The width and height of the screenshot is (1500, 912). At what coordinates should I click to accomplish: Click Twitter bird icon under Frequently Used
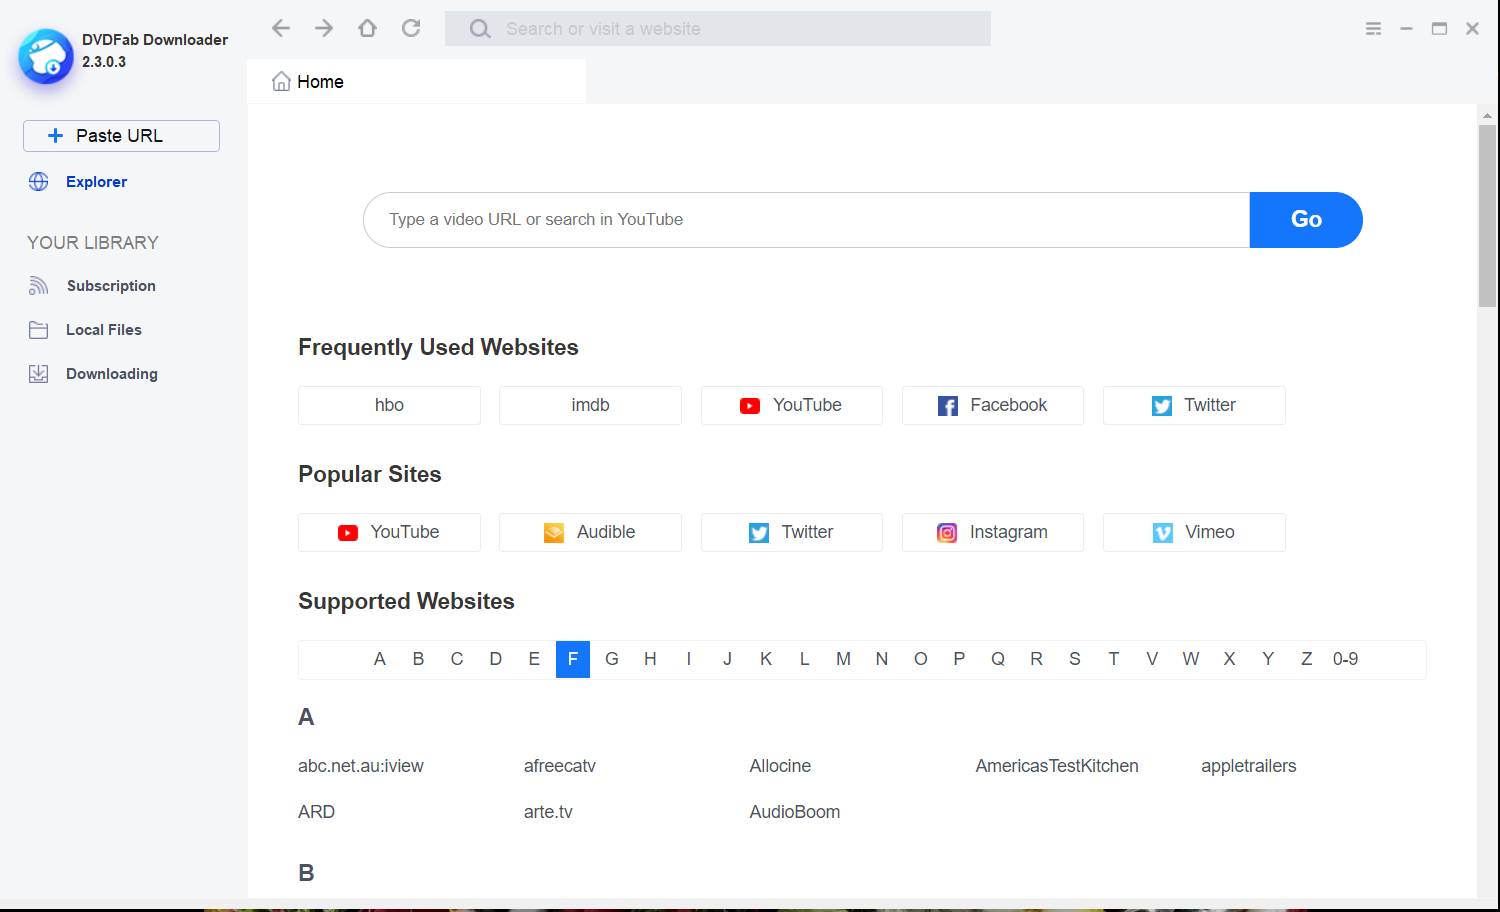(x=1162, y=406)
